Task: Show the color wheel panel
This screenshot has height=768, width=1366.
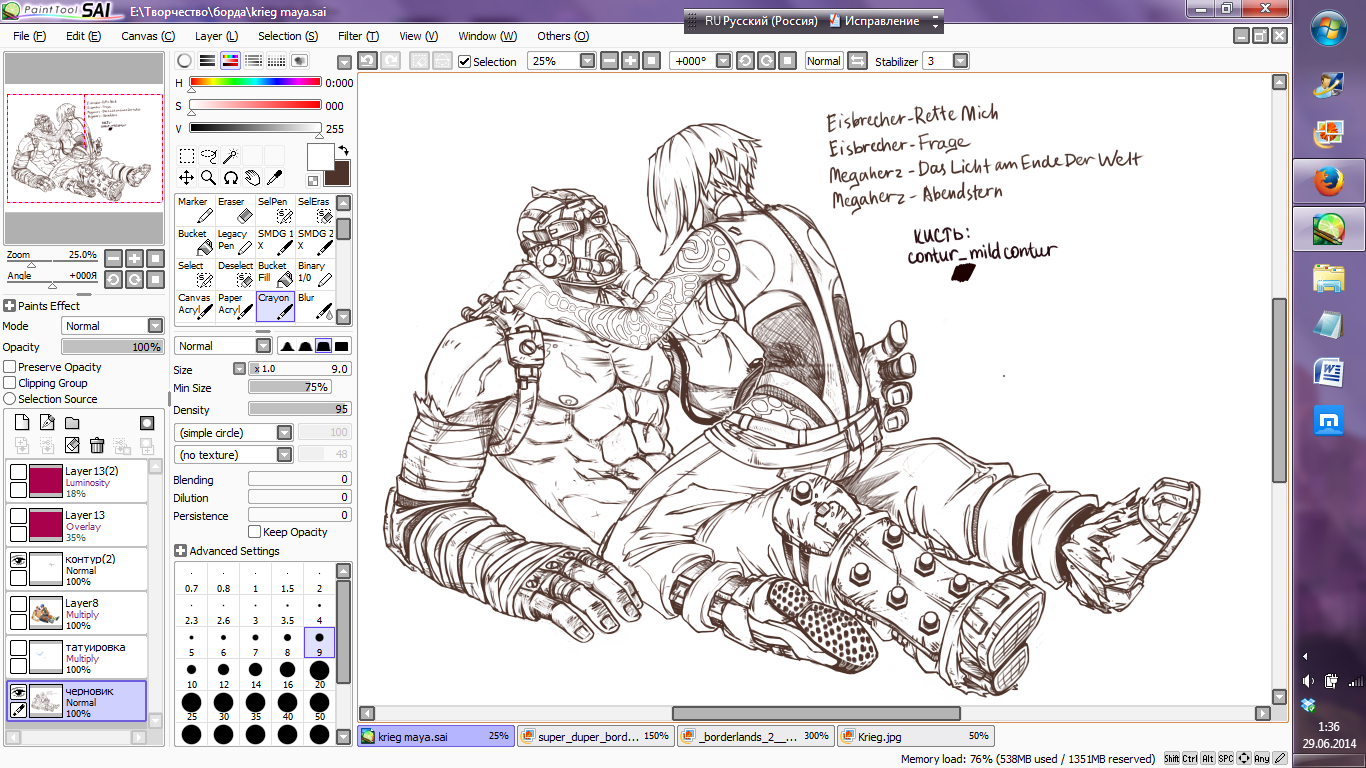Action: 184,61
